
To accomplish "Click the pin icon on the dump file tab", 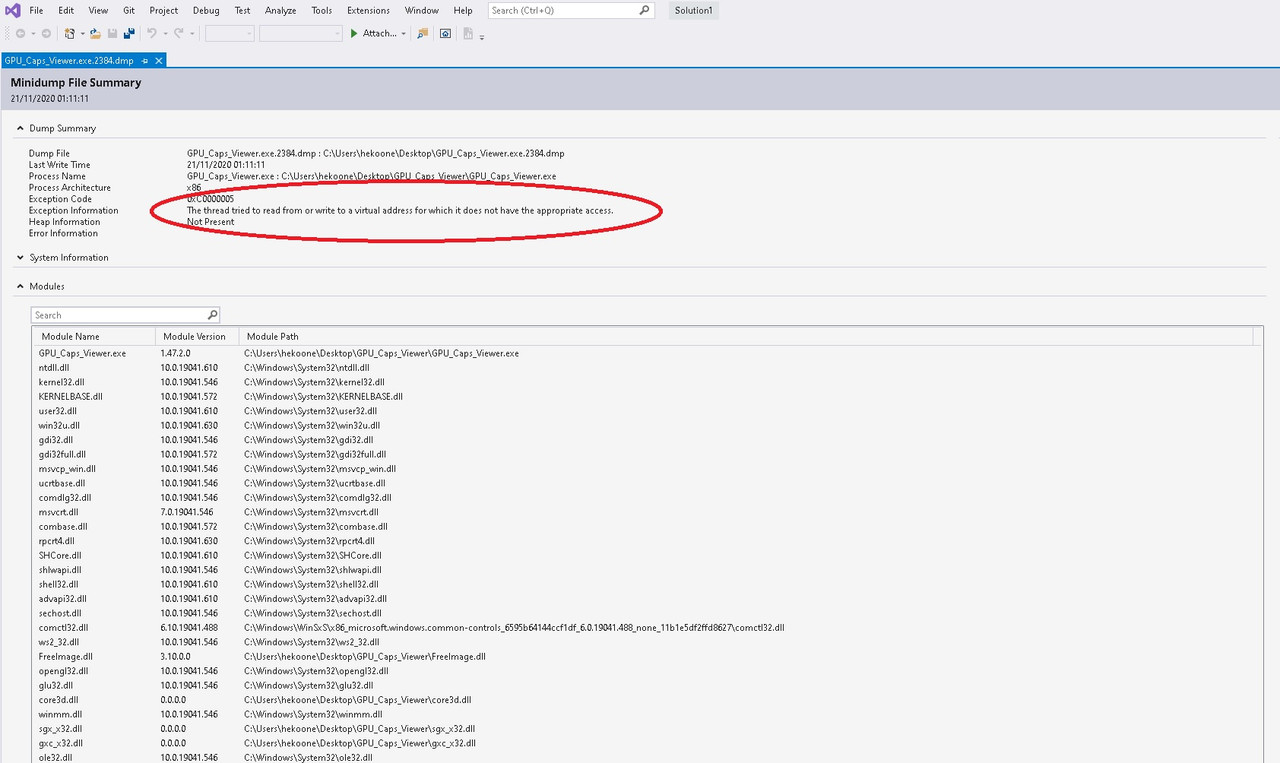I will (x=144, y=60).
